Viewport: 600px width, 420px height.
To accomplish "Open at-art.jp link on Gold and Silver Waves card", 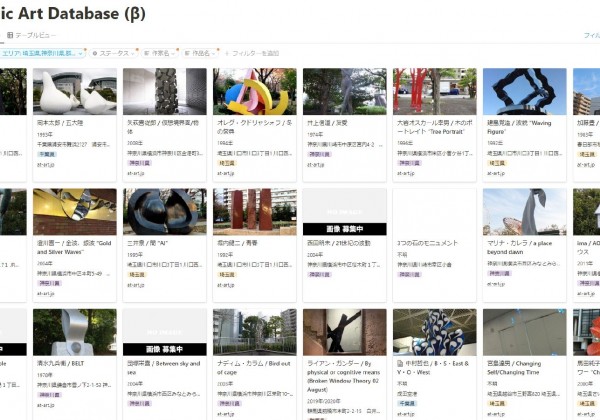I will coord(46,294).
